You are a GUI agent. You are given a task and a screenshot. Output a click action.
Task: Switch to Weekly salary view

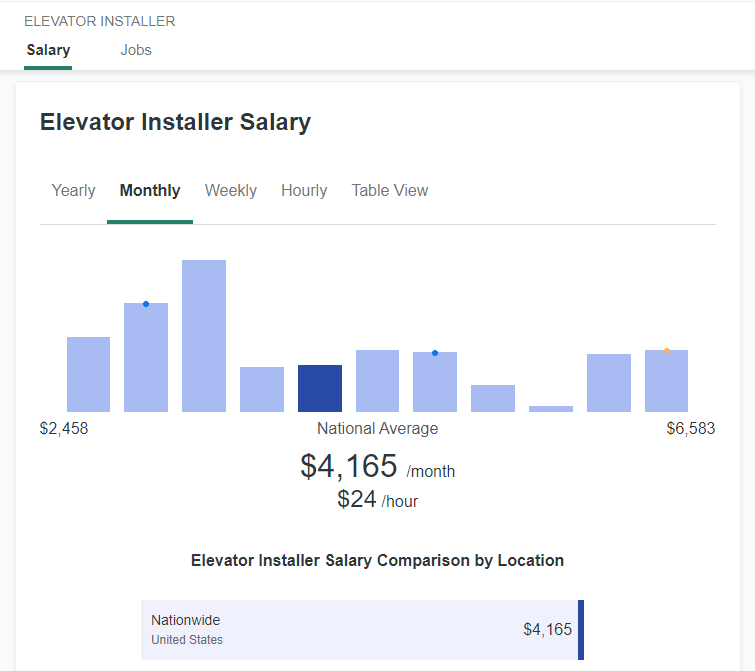(231, 191)
